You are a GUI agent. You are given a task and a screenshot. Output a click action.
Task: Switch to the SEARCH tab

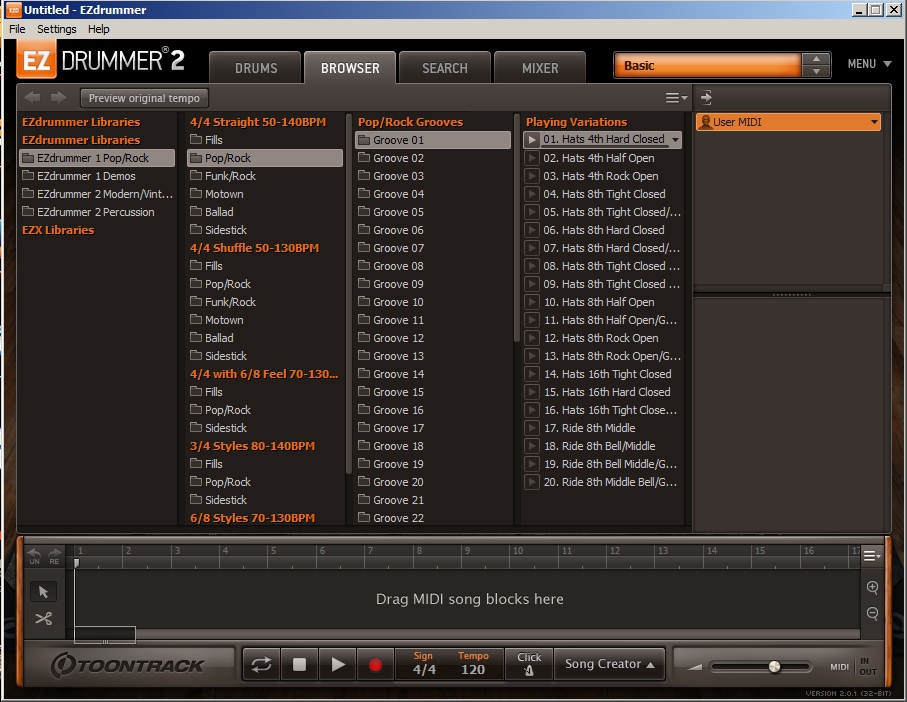click(x=445, y=68)
